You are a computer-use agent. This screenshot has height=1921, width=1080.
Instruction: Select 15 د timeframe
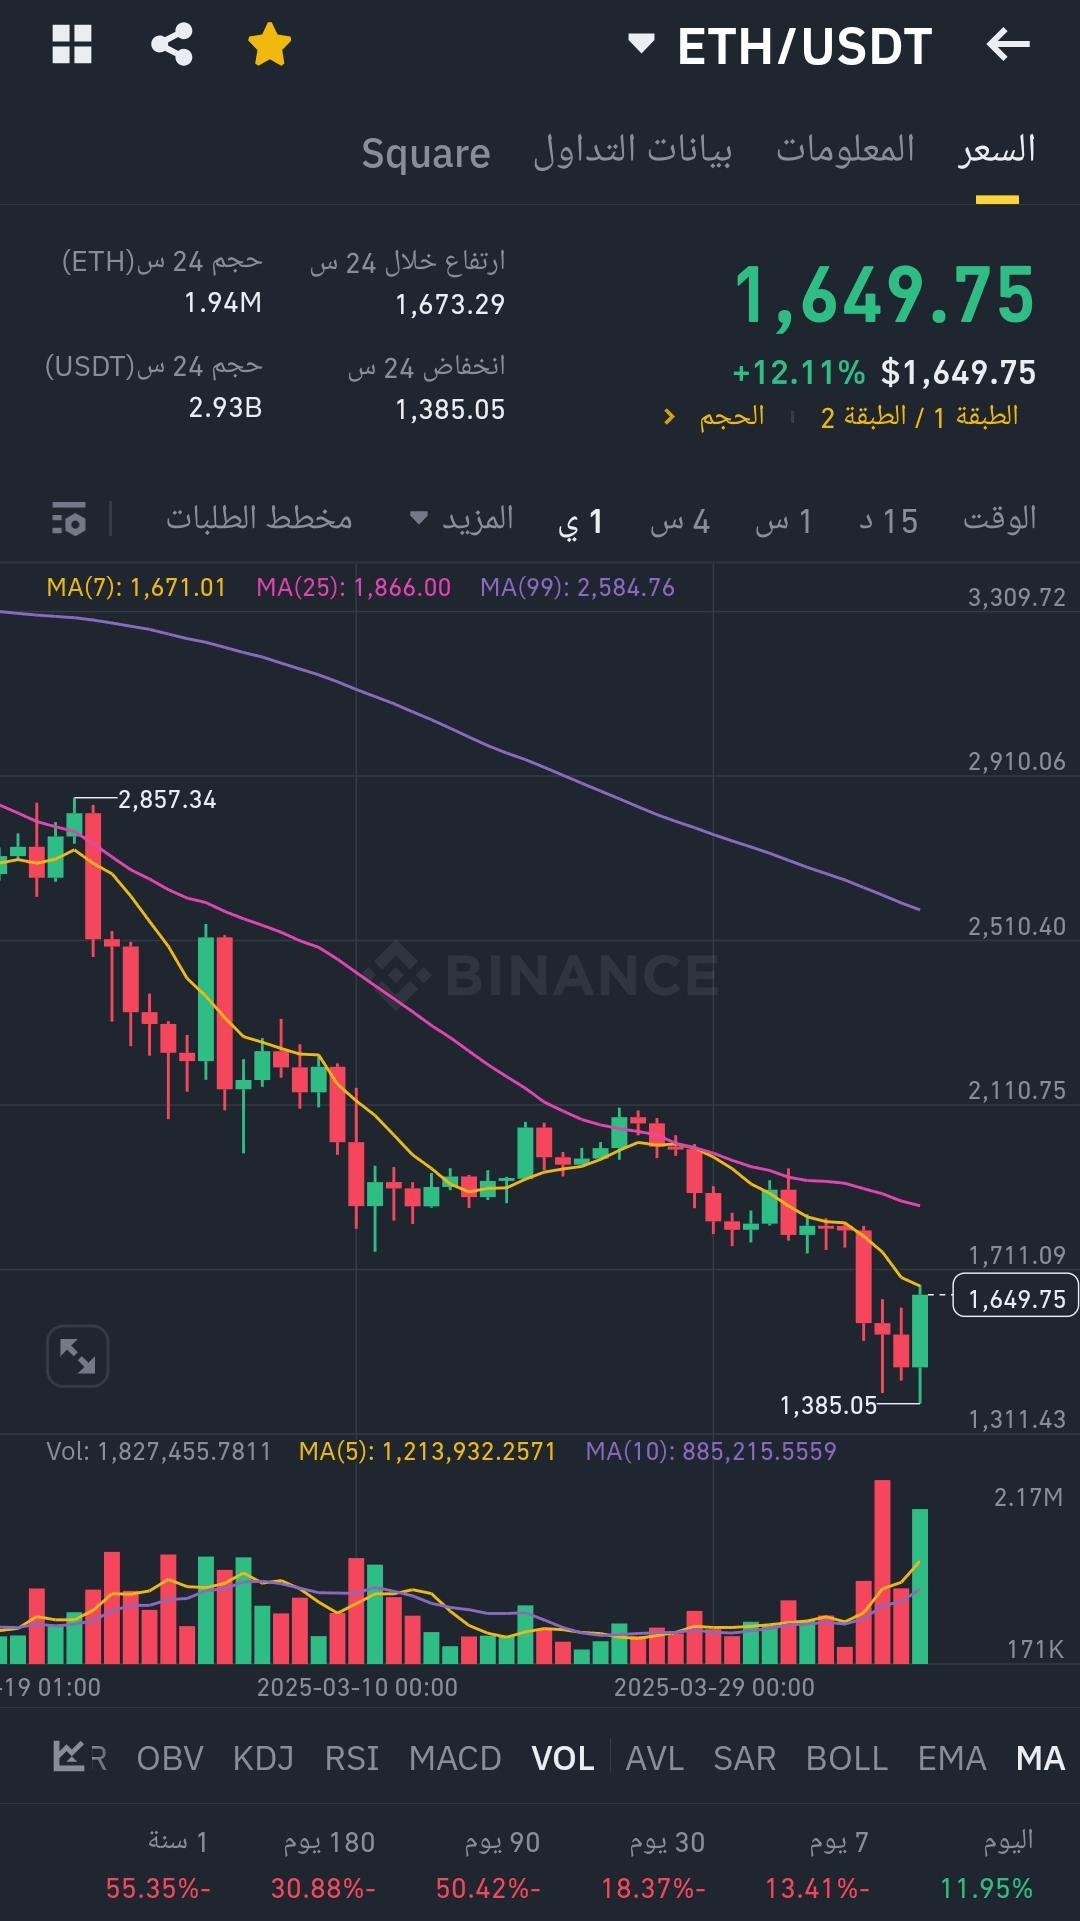pyautogui.click(x=888, y=521)
